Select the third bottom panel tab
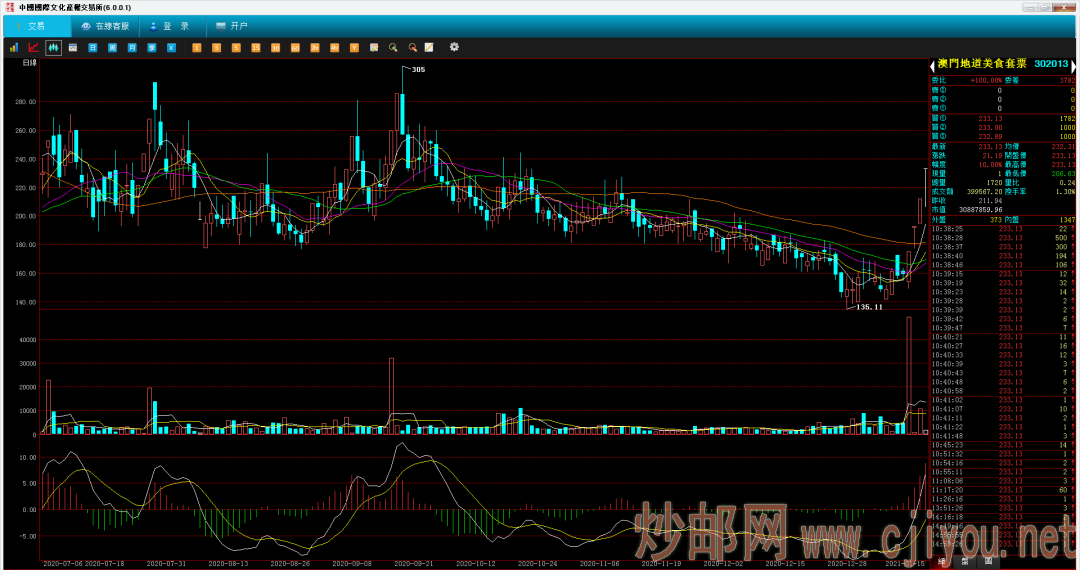Image resolution: width=1080 pixels, height=570 pixels. point(988,562)
